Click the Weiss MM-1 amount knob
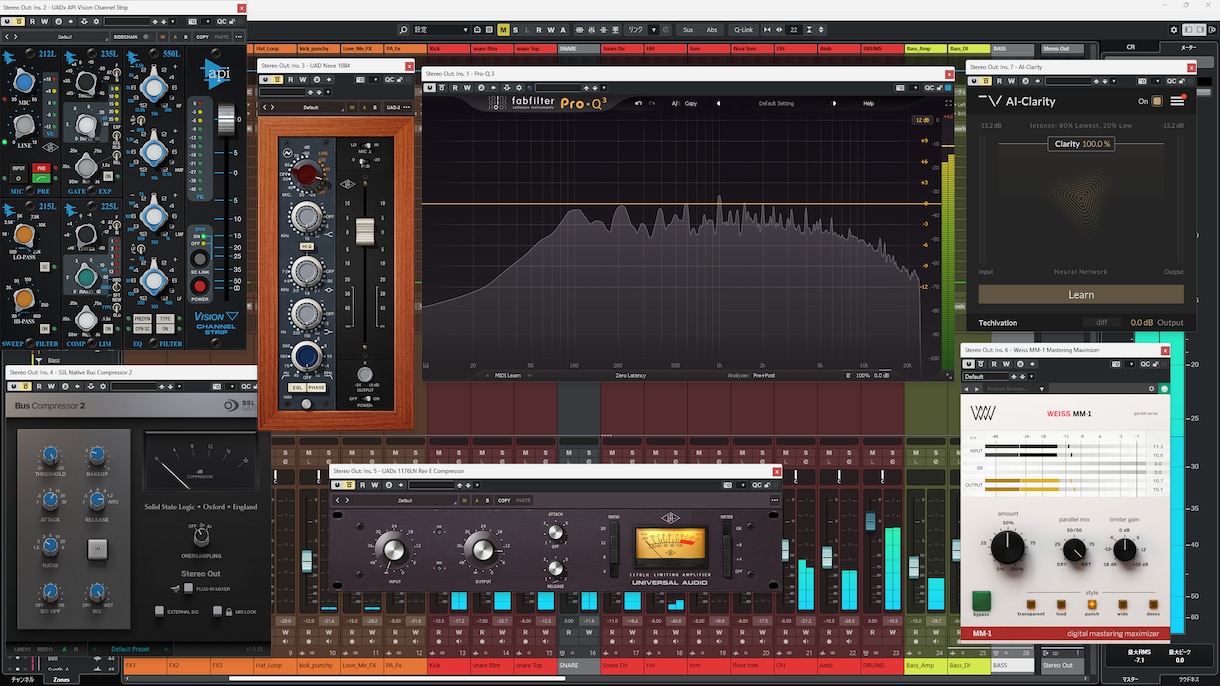The width and height of the screenshot is (1220, 686). (x=1008, y=548)
